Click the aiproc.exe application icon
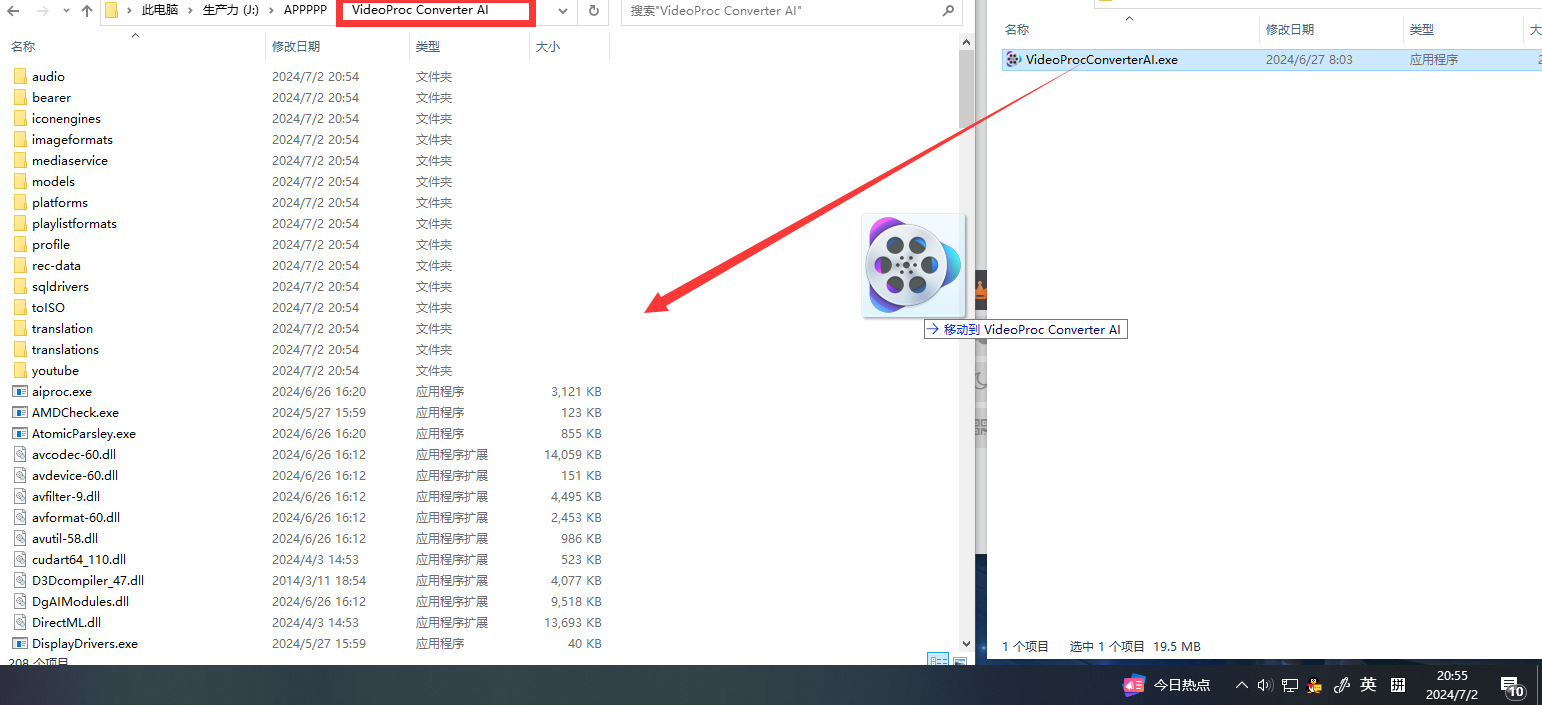This screenshot has height=705, width=1542. [x=19, y=392]
